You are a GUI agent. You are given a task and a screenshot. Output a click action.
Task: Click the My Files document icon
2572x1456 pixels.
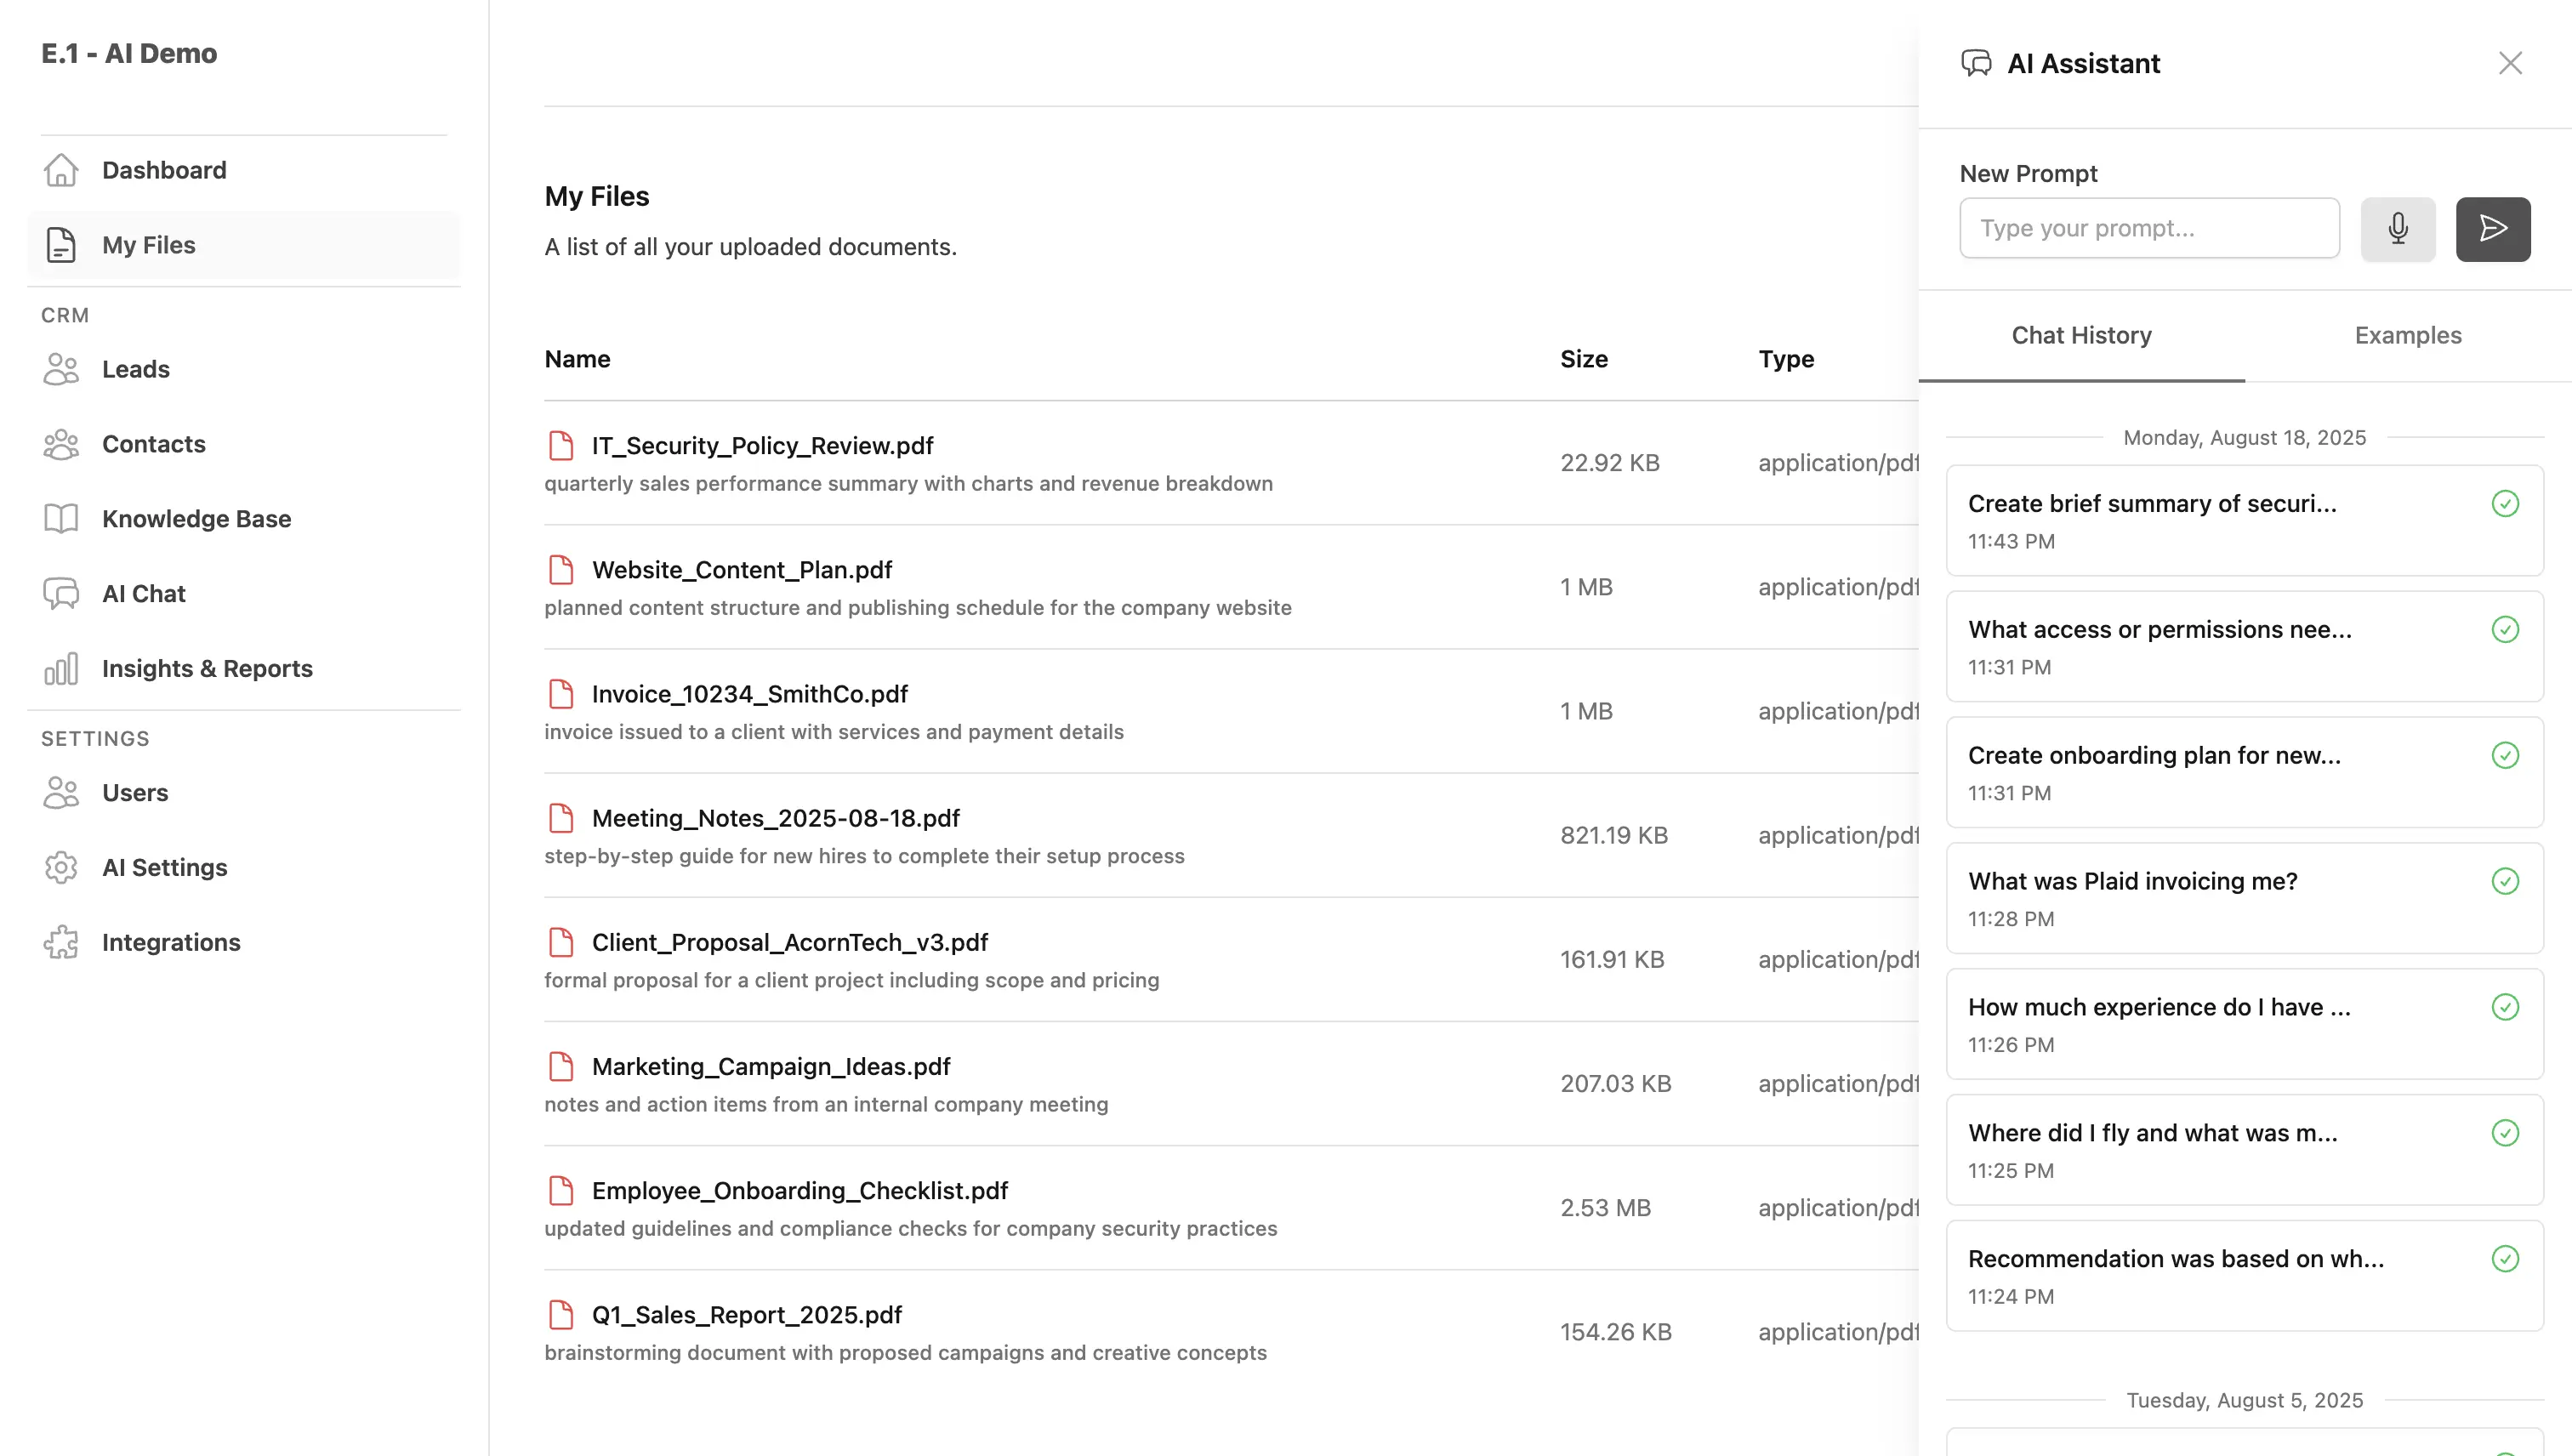pyautogui.click(x=61, y=245)
